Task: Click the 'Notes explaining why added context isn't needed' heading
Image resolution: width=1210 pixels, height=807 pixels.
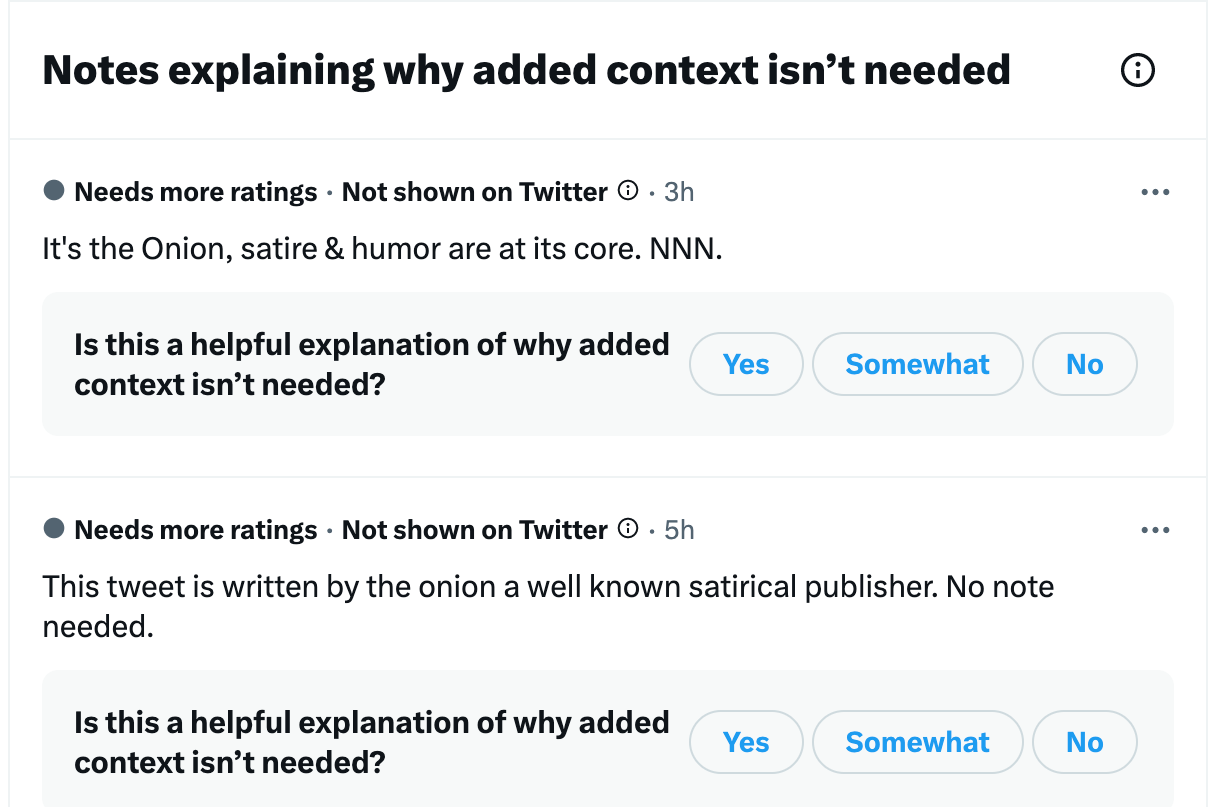Action: (526, 70)
